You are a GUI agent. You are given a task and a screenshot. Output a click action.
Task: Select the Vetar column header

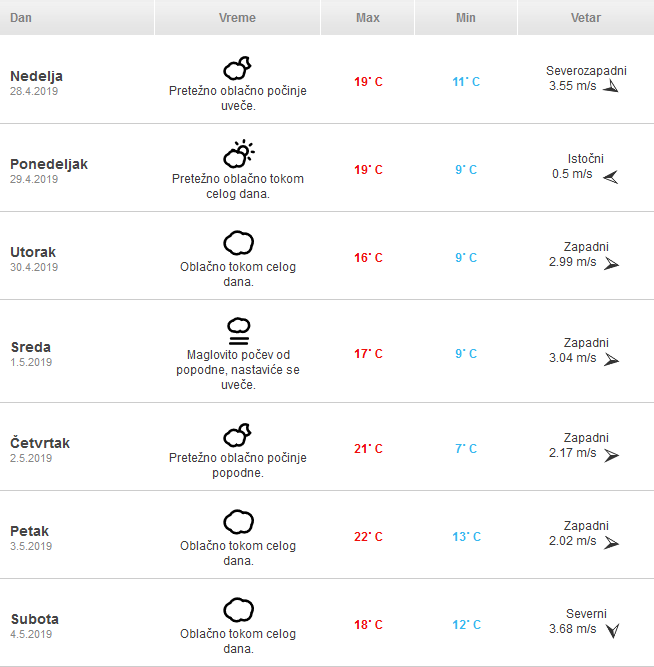[586, 17]
